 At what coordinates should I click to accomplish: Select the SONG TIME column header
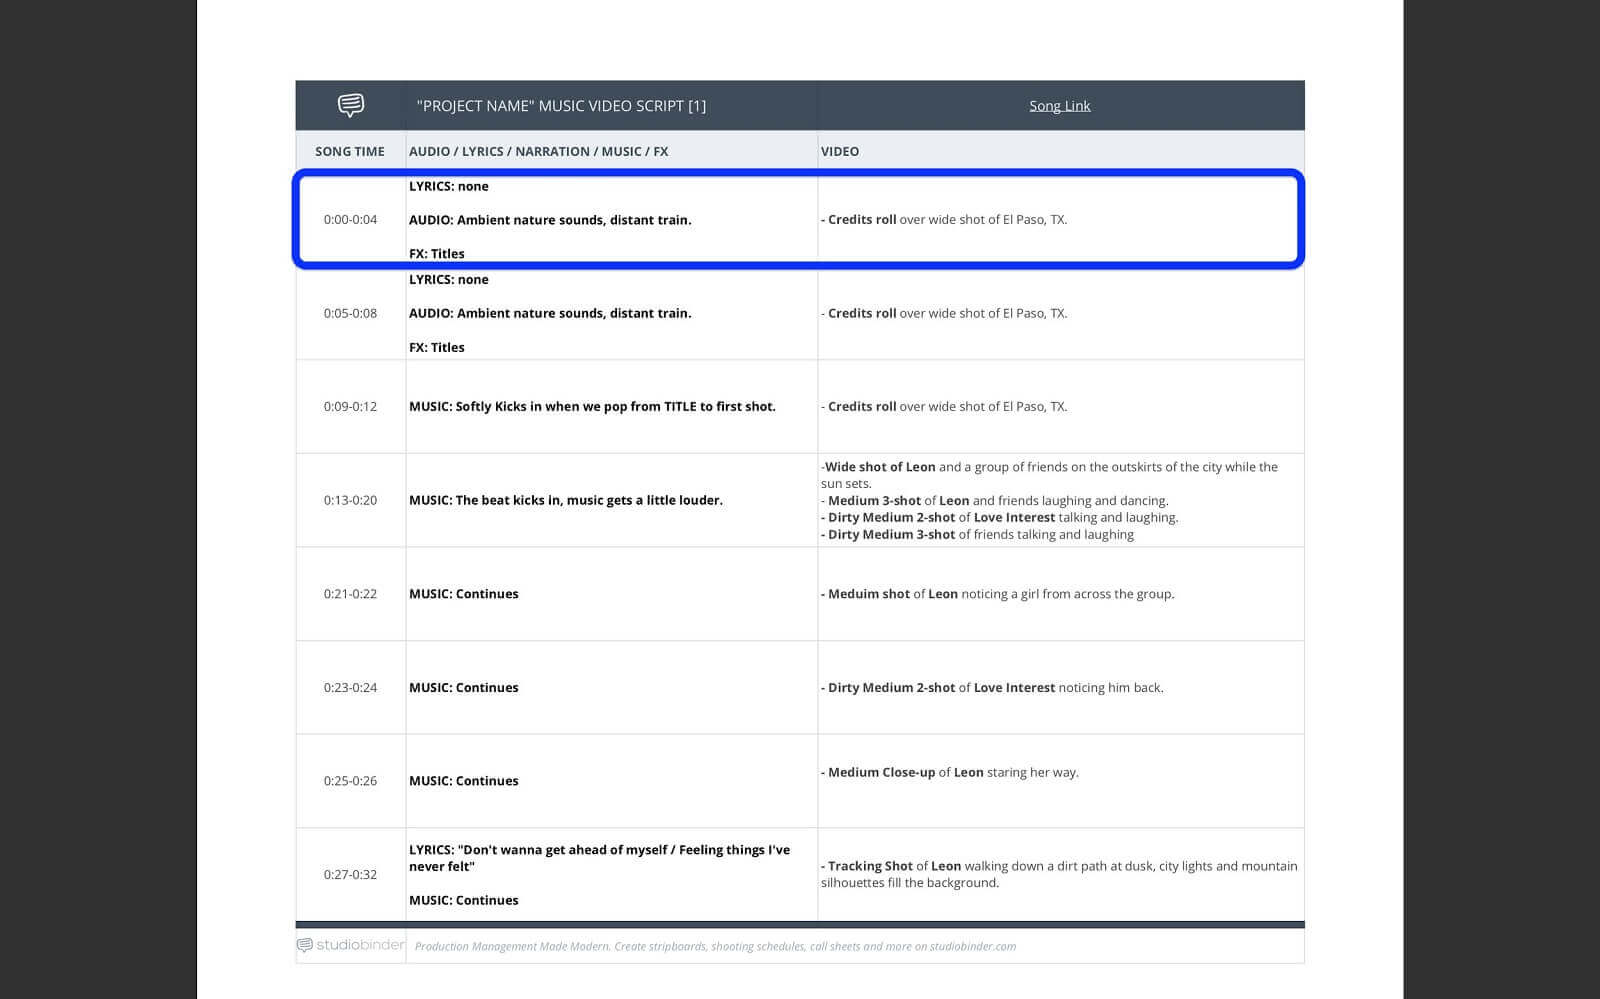coord(349,152)
